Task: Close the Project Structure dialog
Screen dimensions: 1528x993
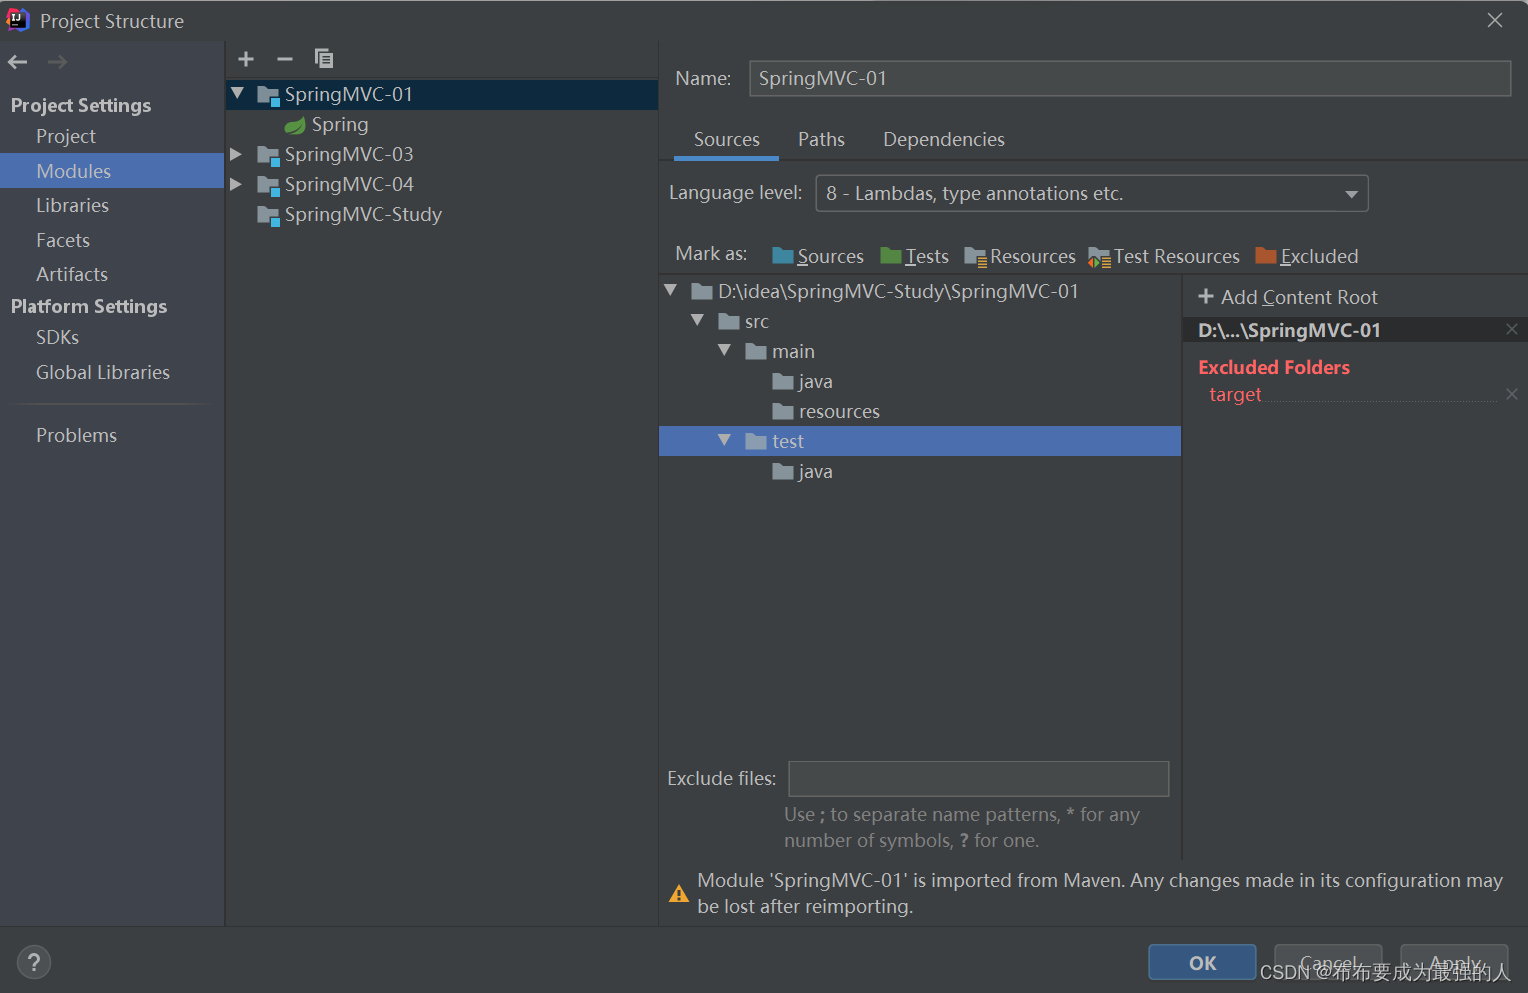Action: 1495,20
